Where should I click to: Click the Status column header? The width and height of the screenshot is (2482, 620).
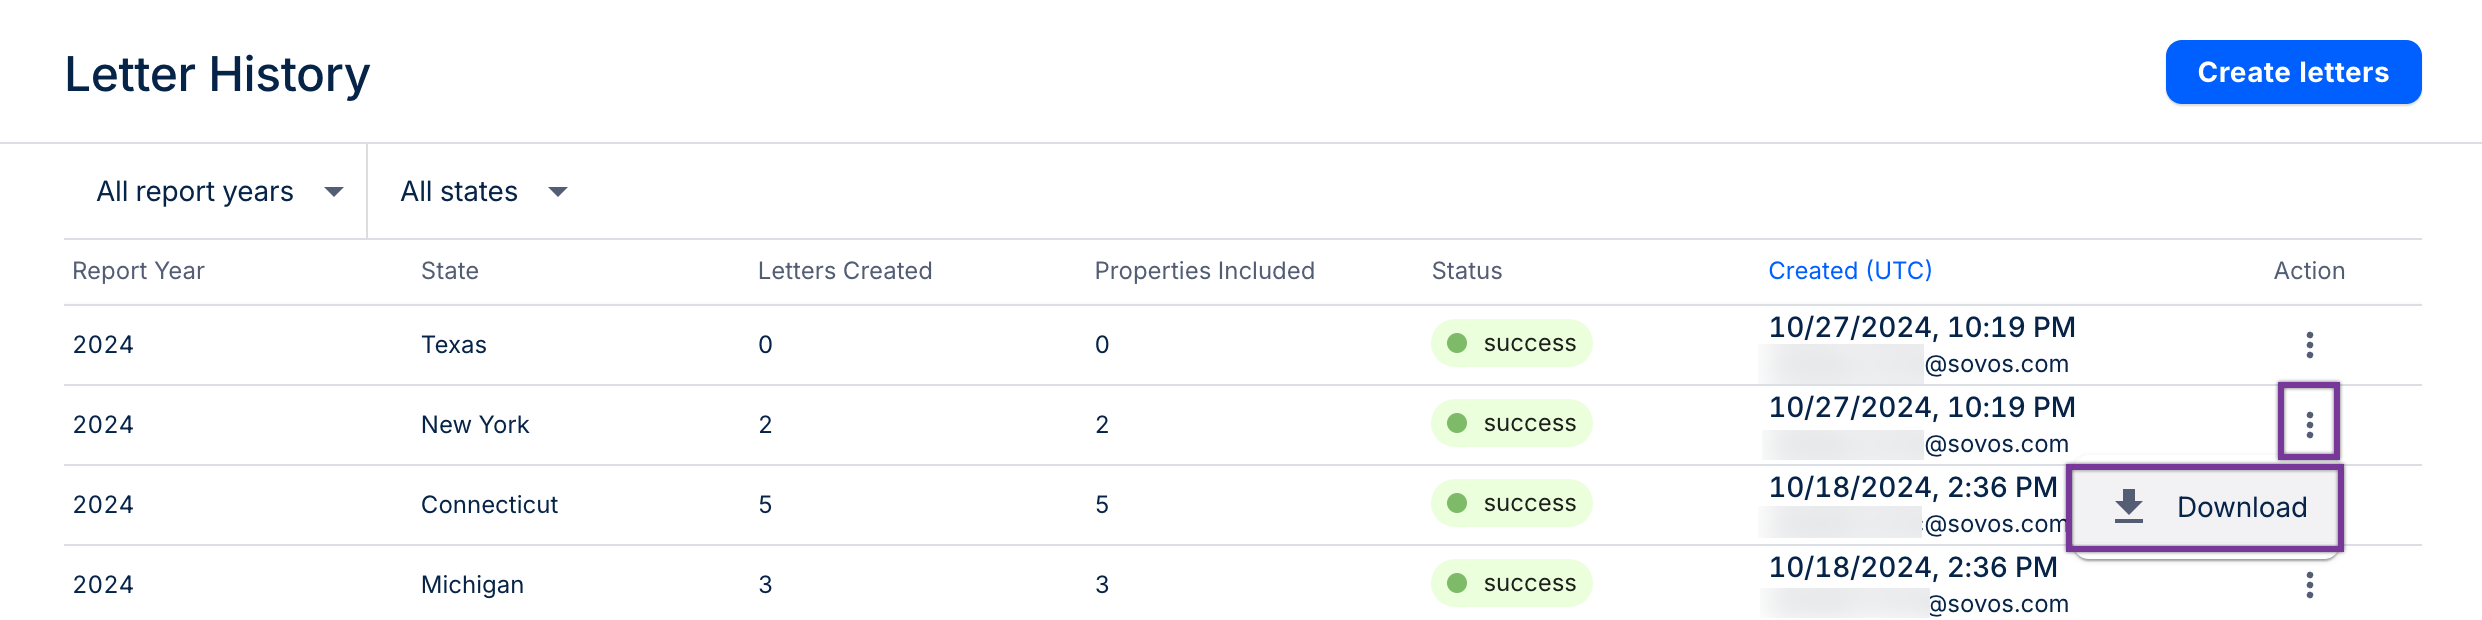pos(1466,271)
